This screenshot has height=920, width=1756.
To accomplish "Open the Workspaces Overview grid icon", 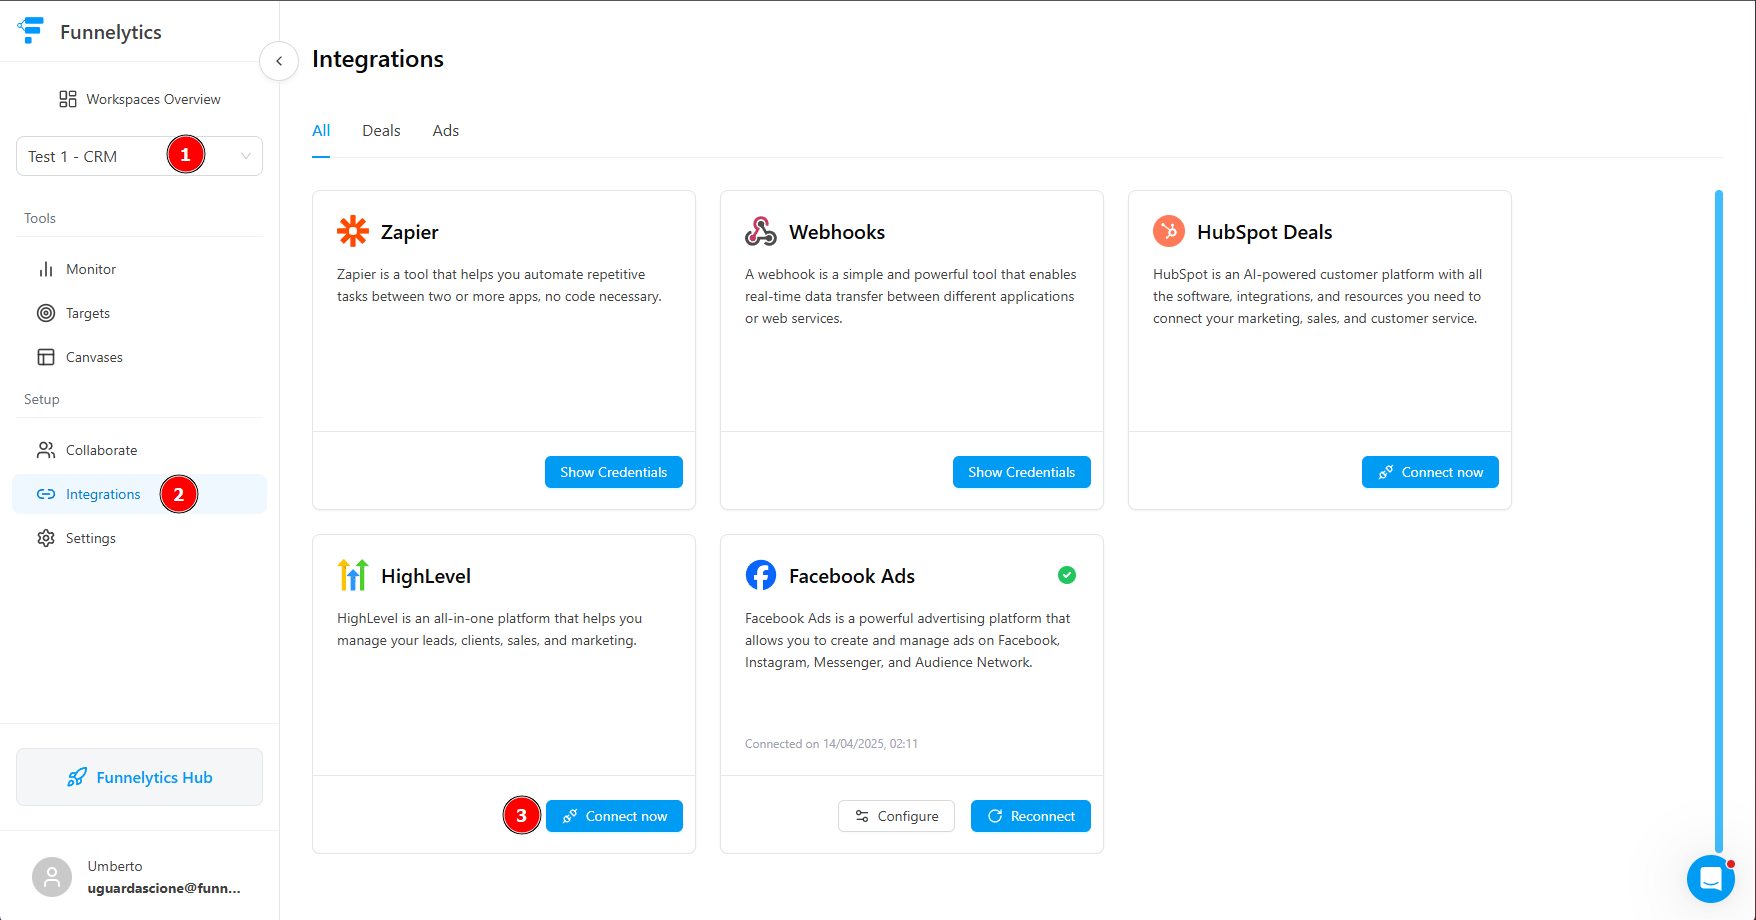I will 68,99.
